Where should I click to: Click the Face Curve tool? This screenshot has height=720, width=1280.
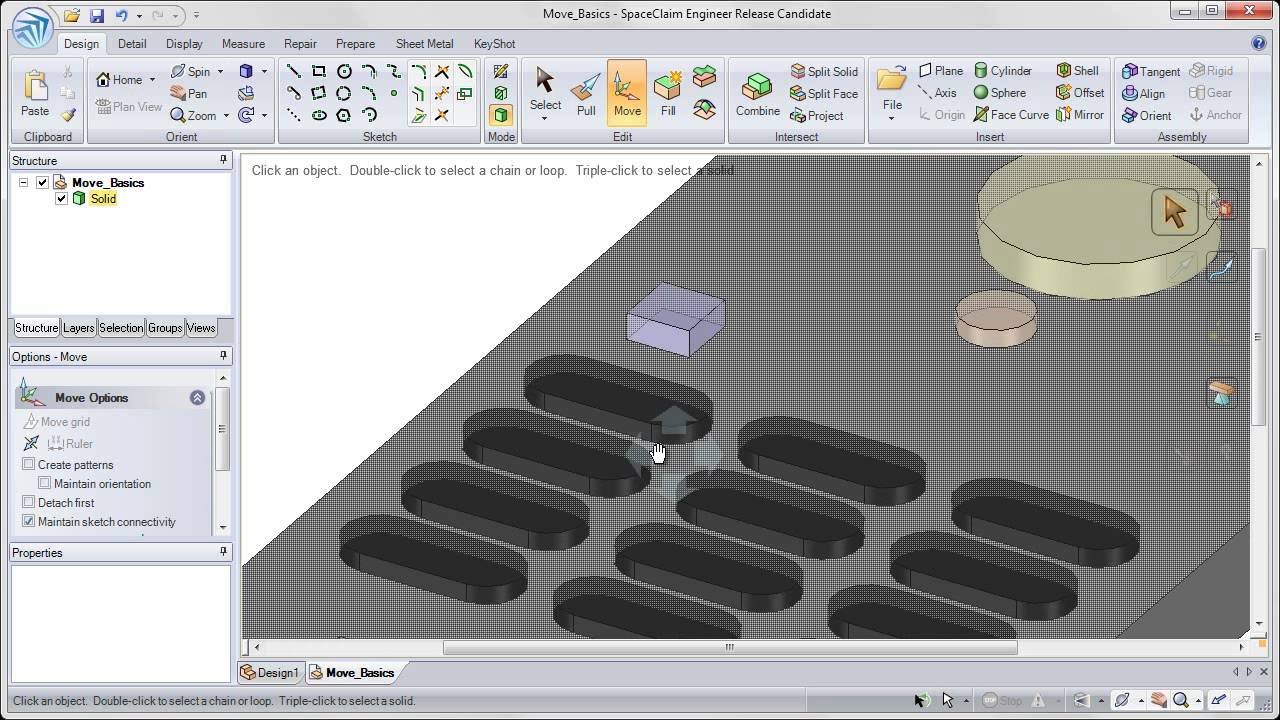pyautogui.click(x=1011, y=115)
